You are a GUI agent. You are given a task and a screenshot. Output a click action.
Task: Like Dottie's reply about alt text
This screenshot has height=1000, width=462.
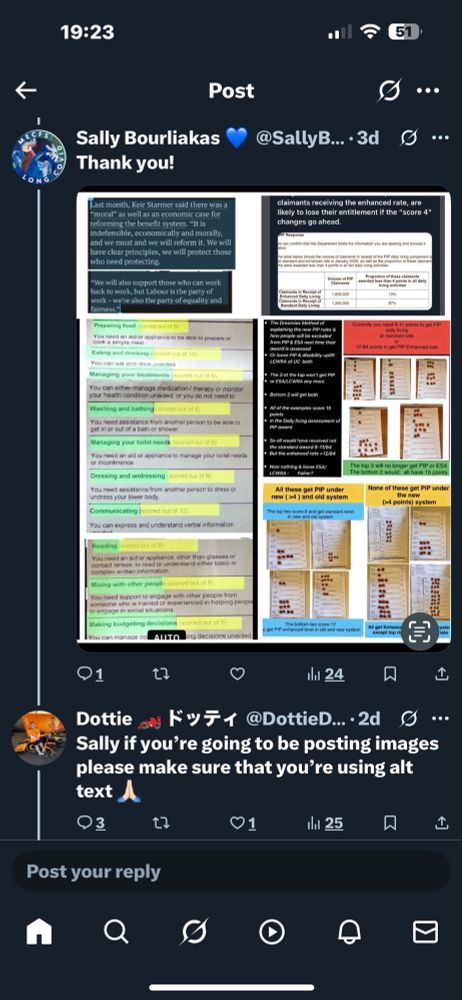(242, 823)
